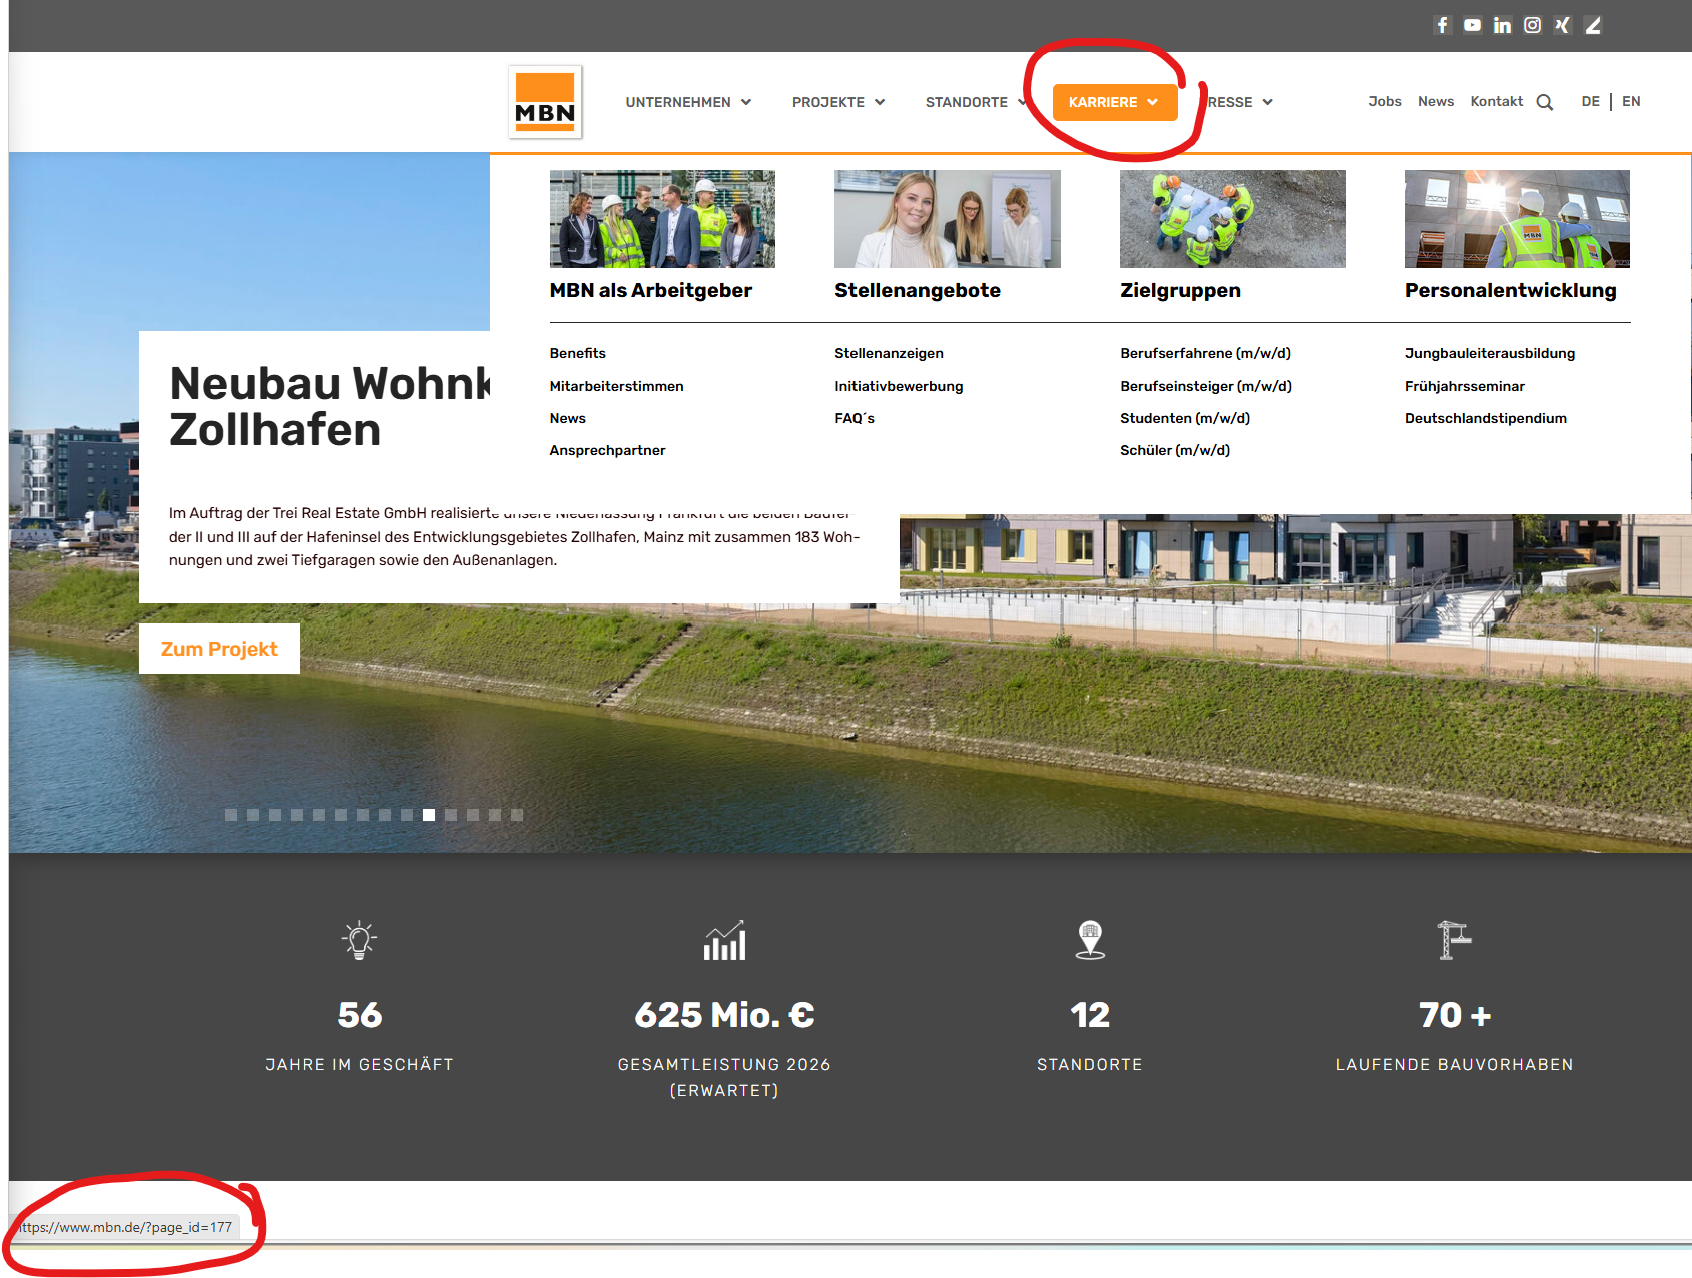The height and width of the screenshot is (1278, 1692).
Task: Open the Facebook social icon
Action: pos(1442,25)
